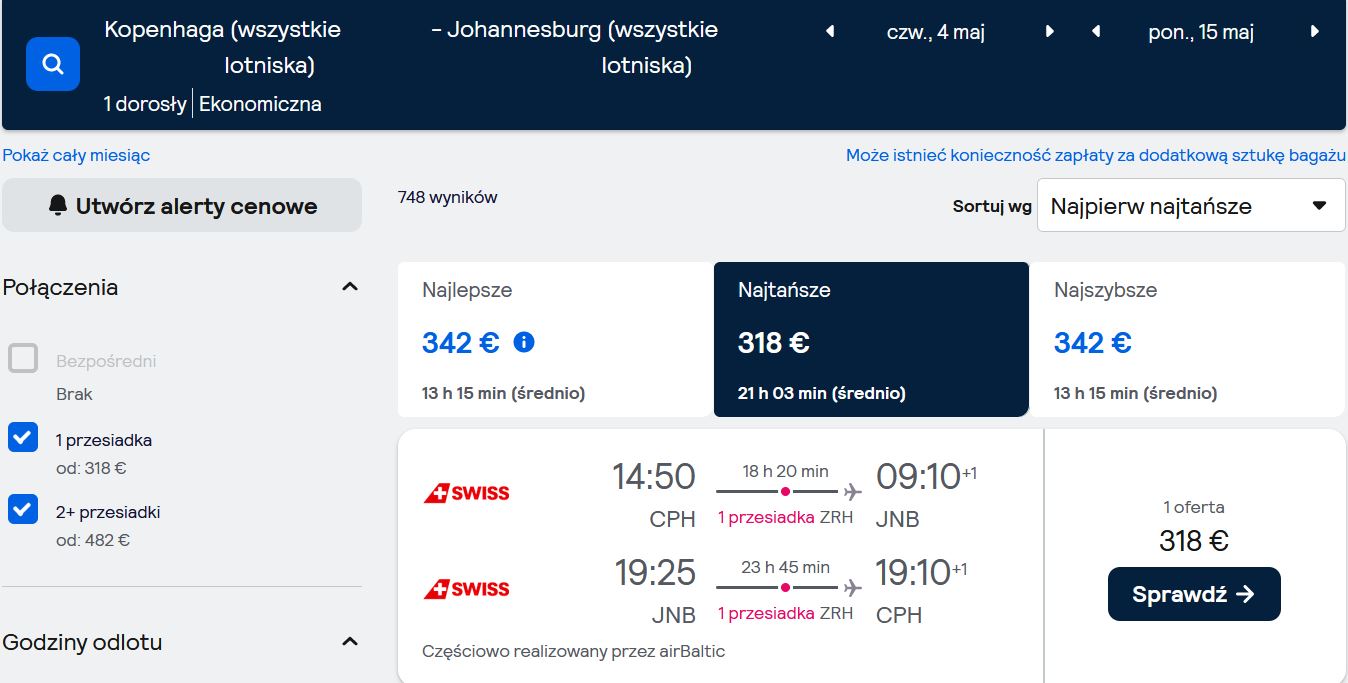
Task: Go to previous departure date arrow
Action: 830,32
